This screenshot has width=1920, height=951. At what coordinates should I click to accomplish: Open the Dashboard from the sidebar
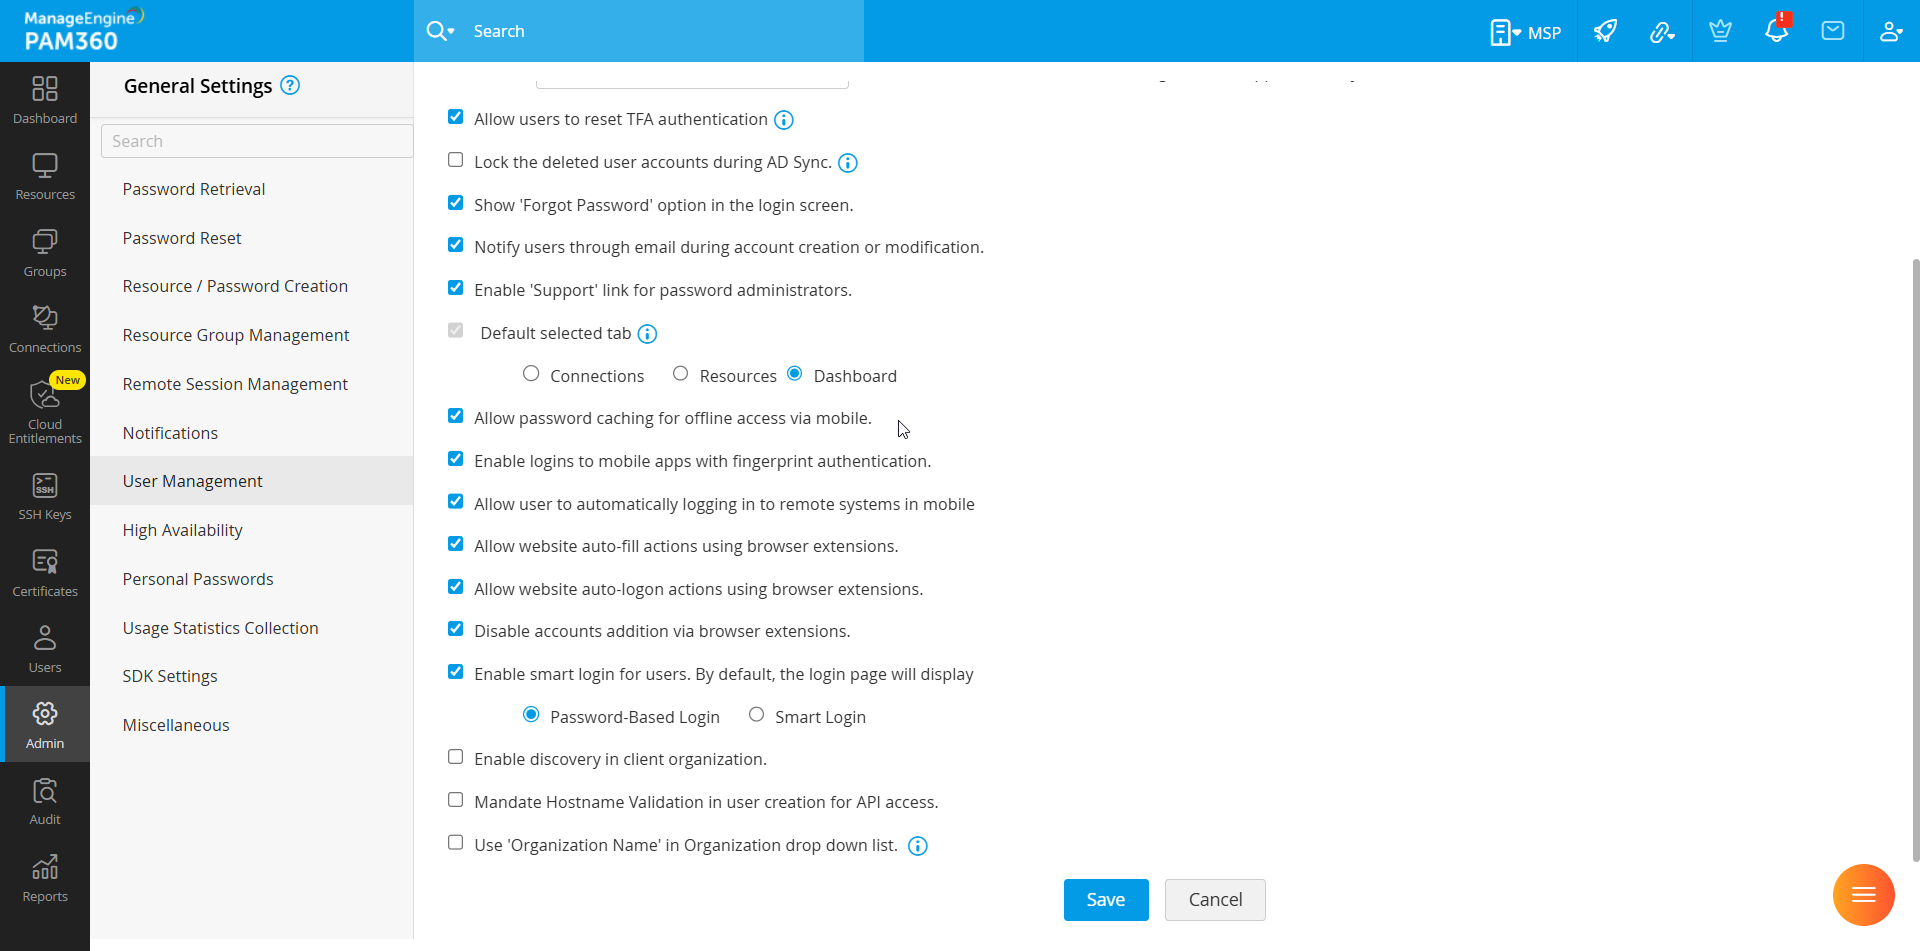pos(44,98)
